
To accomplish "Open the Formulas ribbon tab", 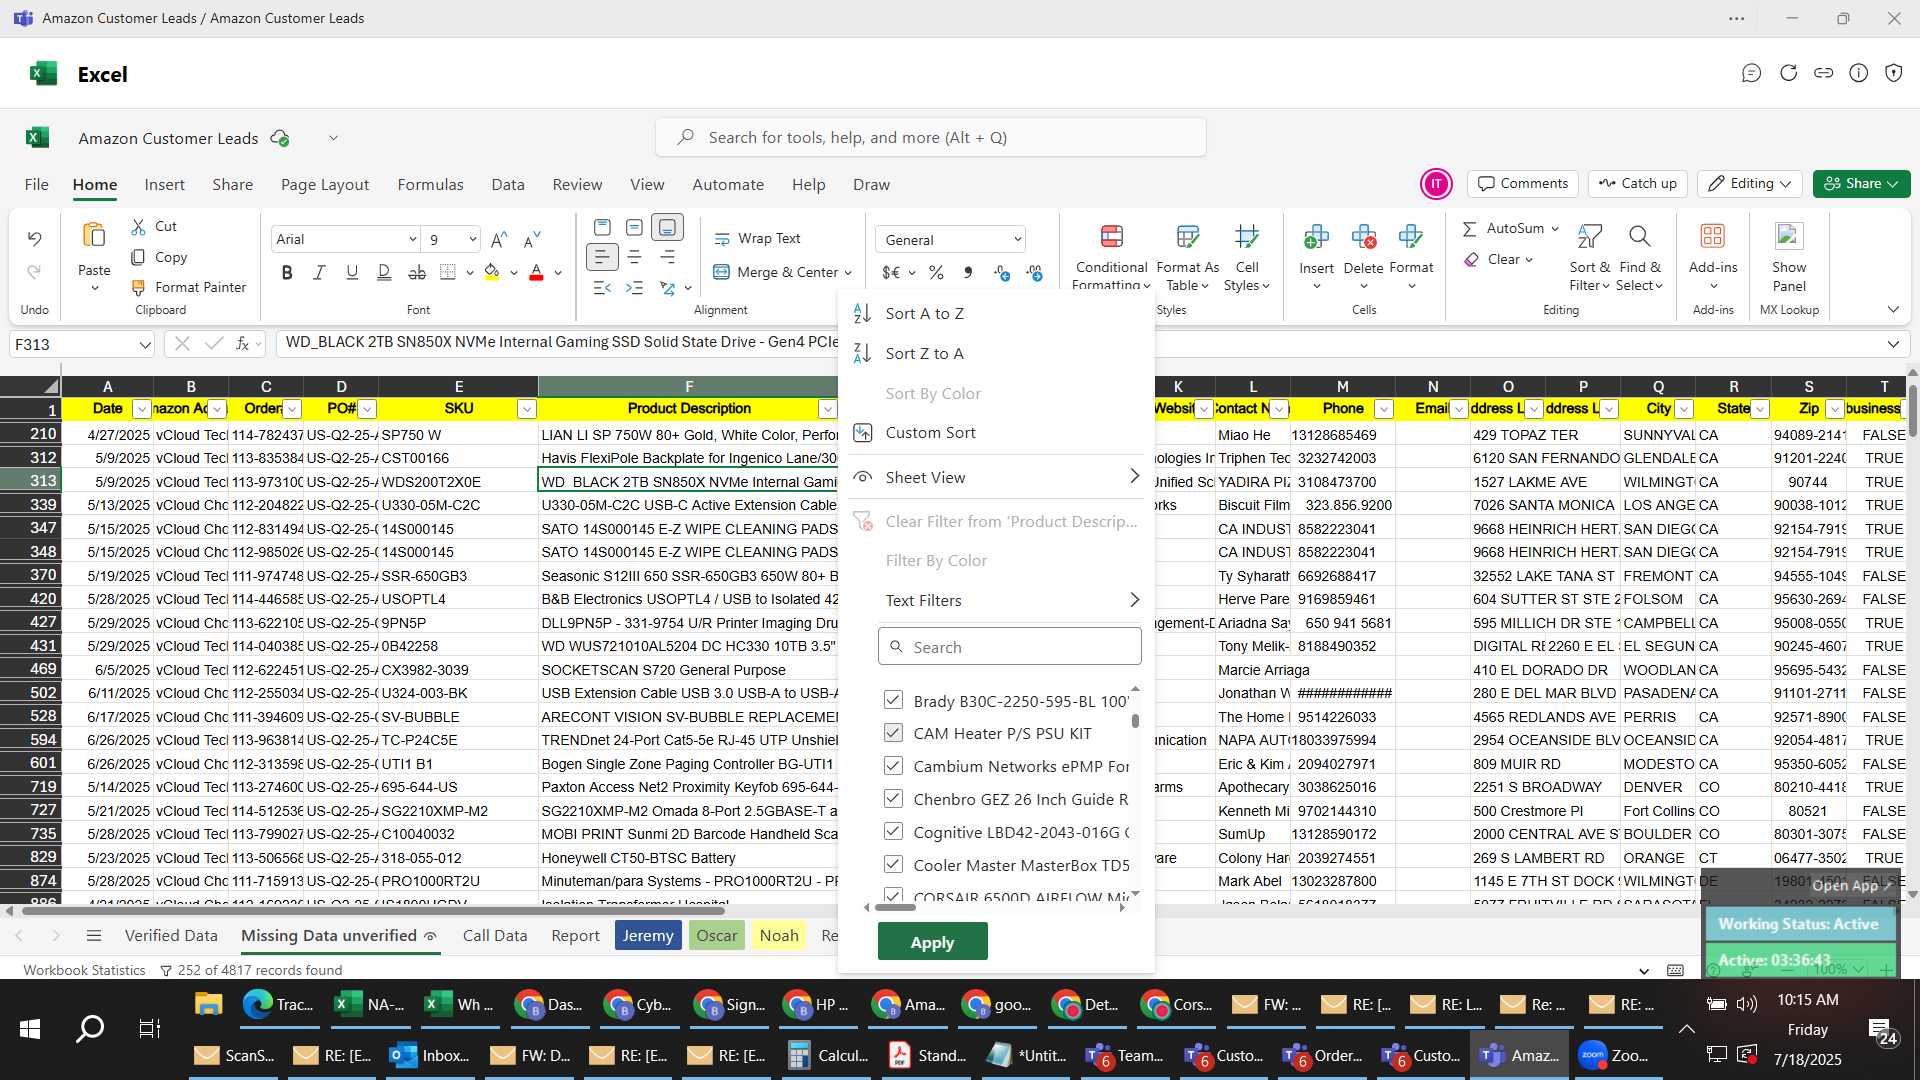I will click(x=430, y=185).
